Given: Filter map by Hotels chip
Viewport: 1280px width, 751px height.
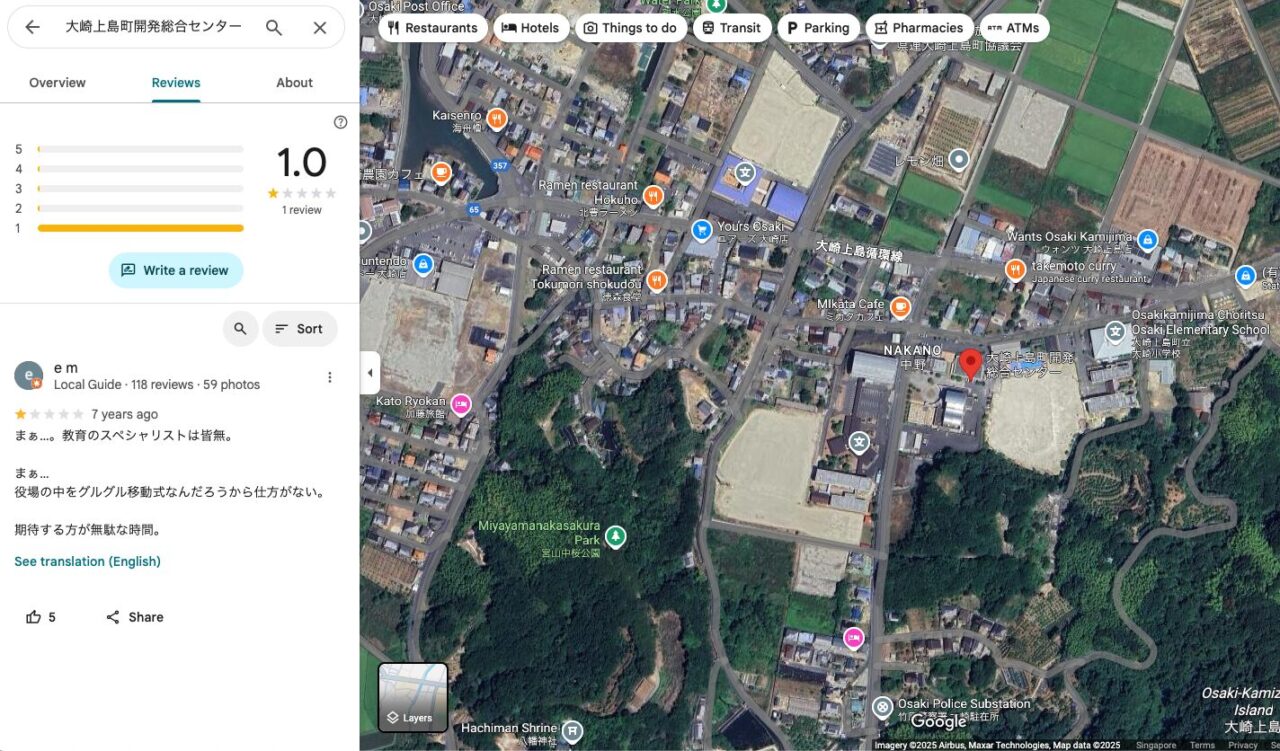Looking at the screenshot, I should [x=531, y=28].
